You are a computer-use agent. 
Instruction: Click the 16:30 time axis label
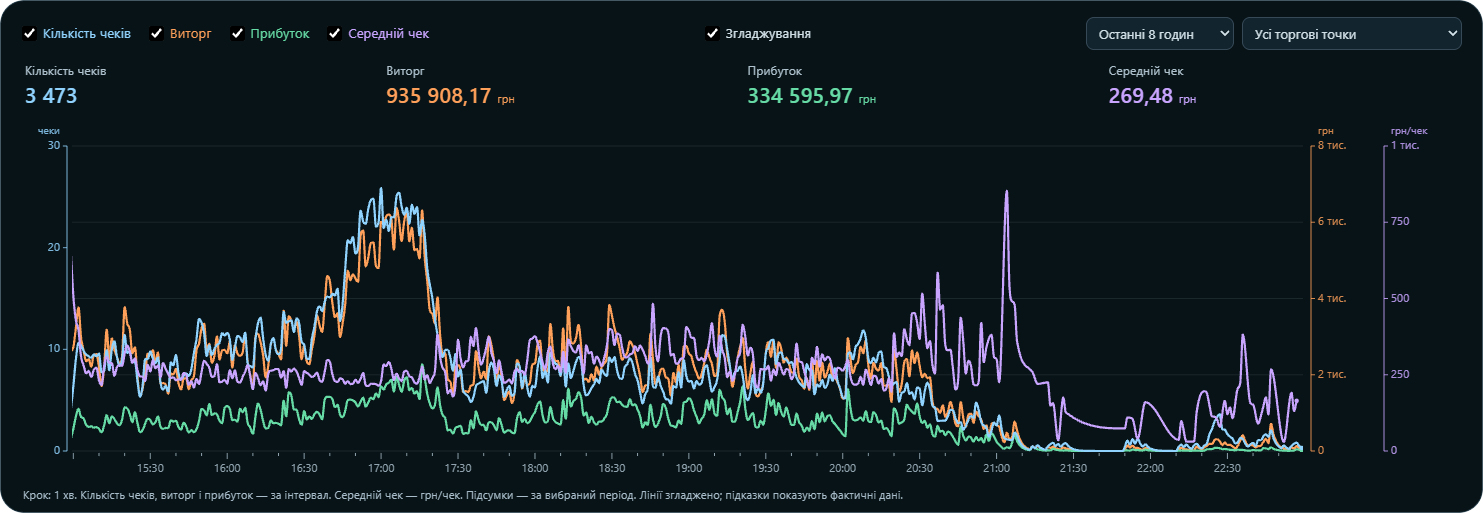304,468
